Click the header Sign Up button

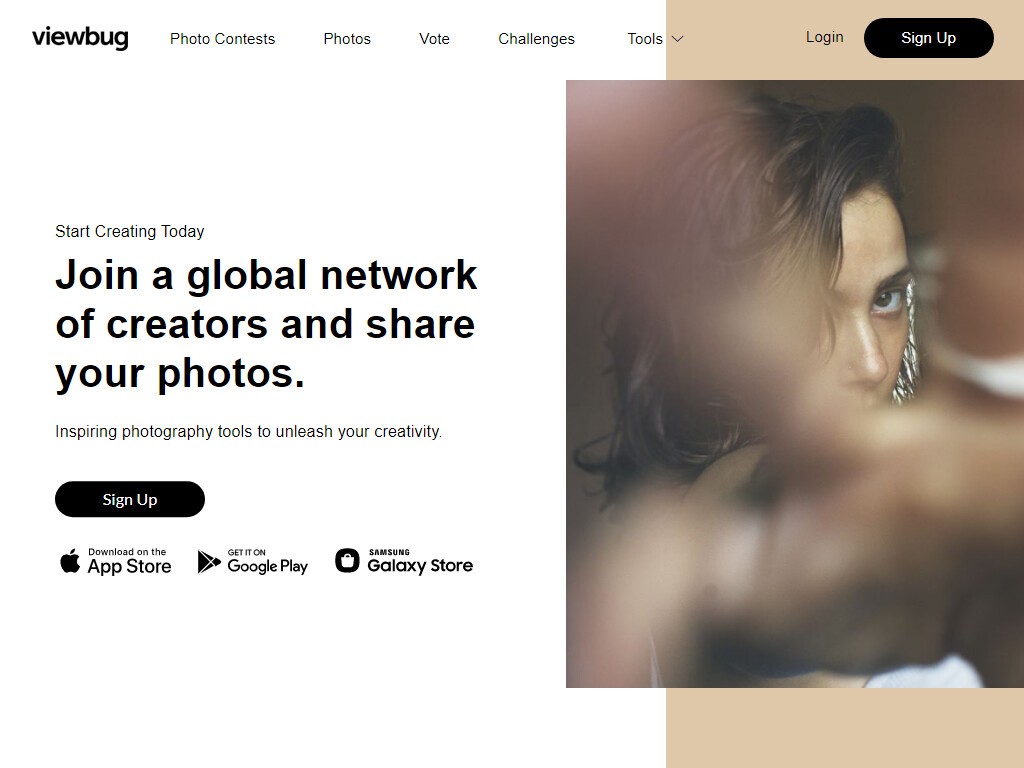click(929, 38)
